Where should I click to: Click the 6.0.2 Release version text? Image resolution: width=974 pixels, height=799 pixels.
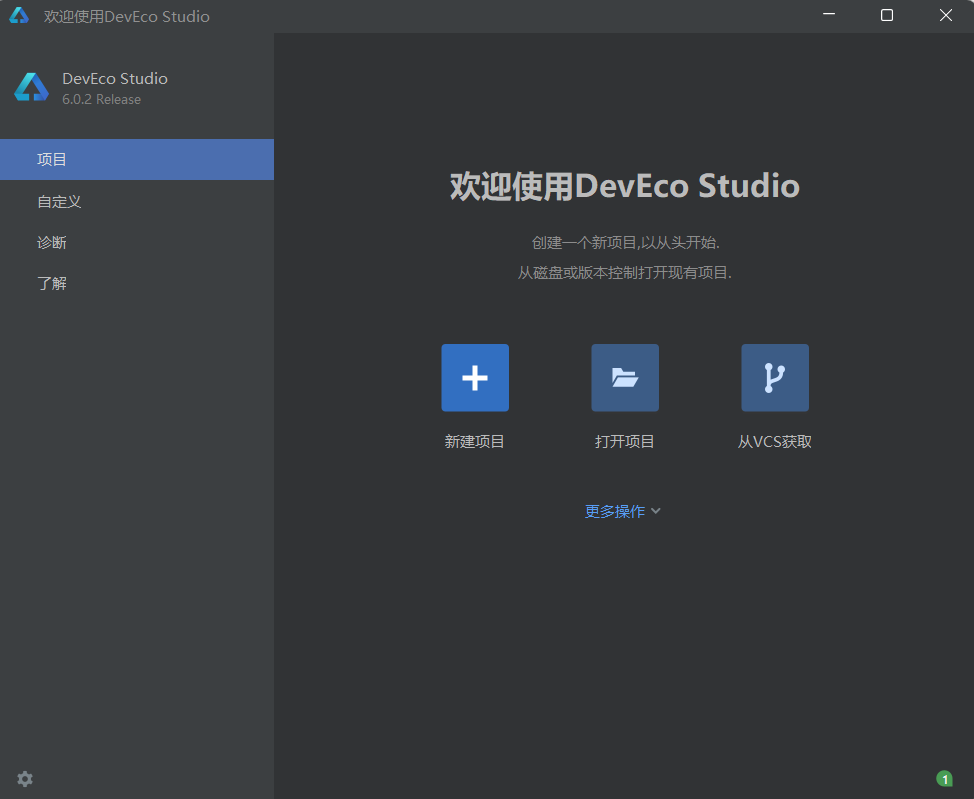tap(101, 99)
